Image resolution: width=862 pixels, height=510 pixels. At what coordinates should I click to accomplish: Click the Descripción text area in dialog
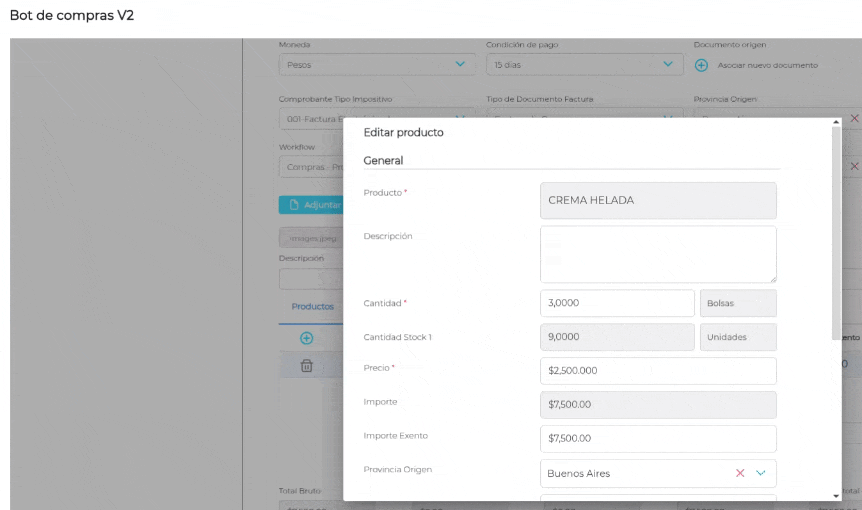tap(657, 254)
